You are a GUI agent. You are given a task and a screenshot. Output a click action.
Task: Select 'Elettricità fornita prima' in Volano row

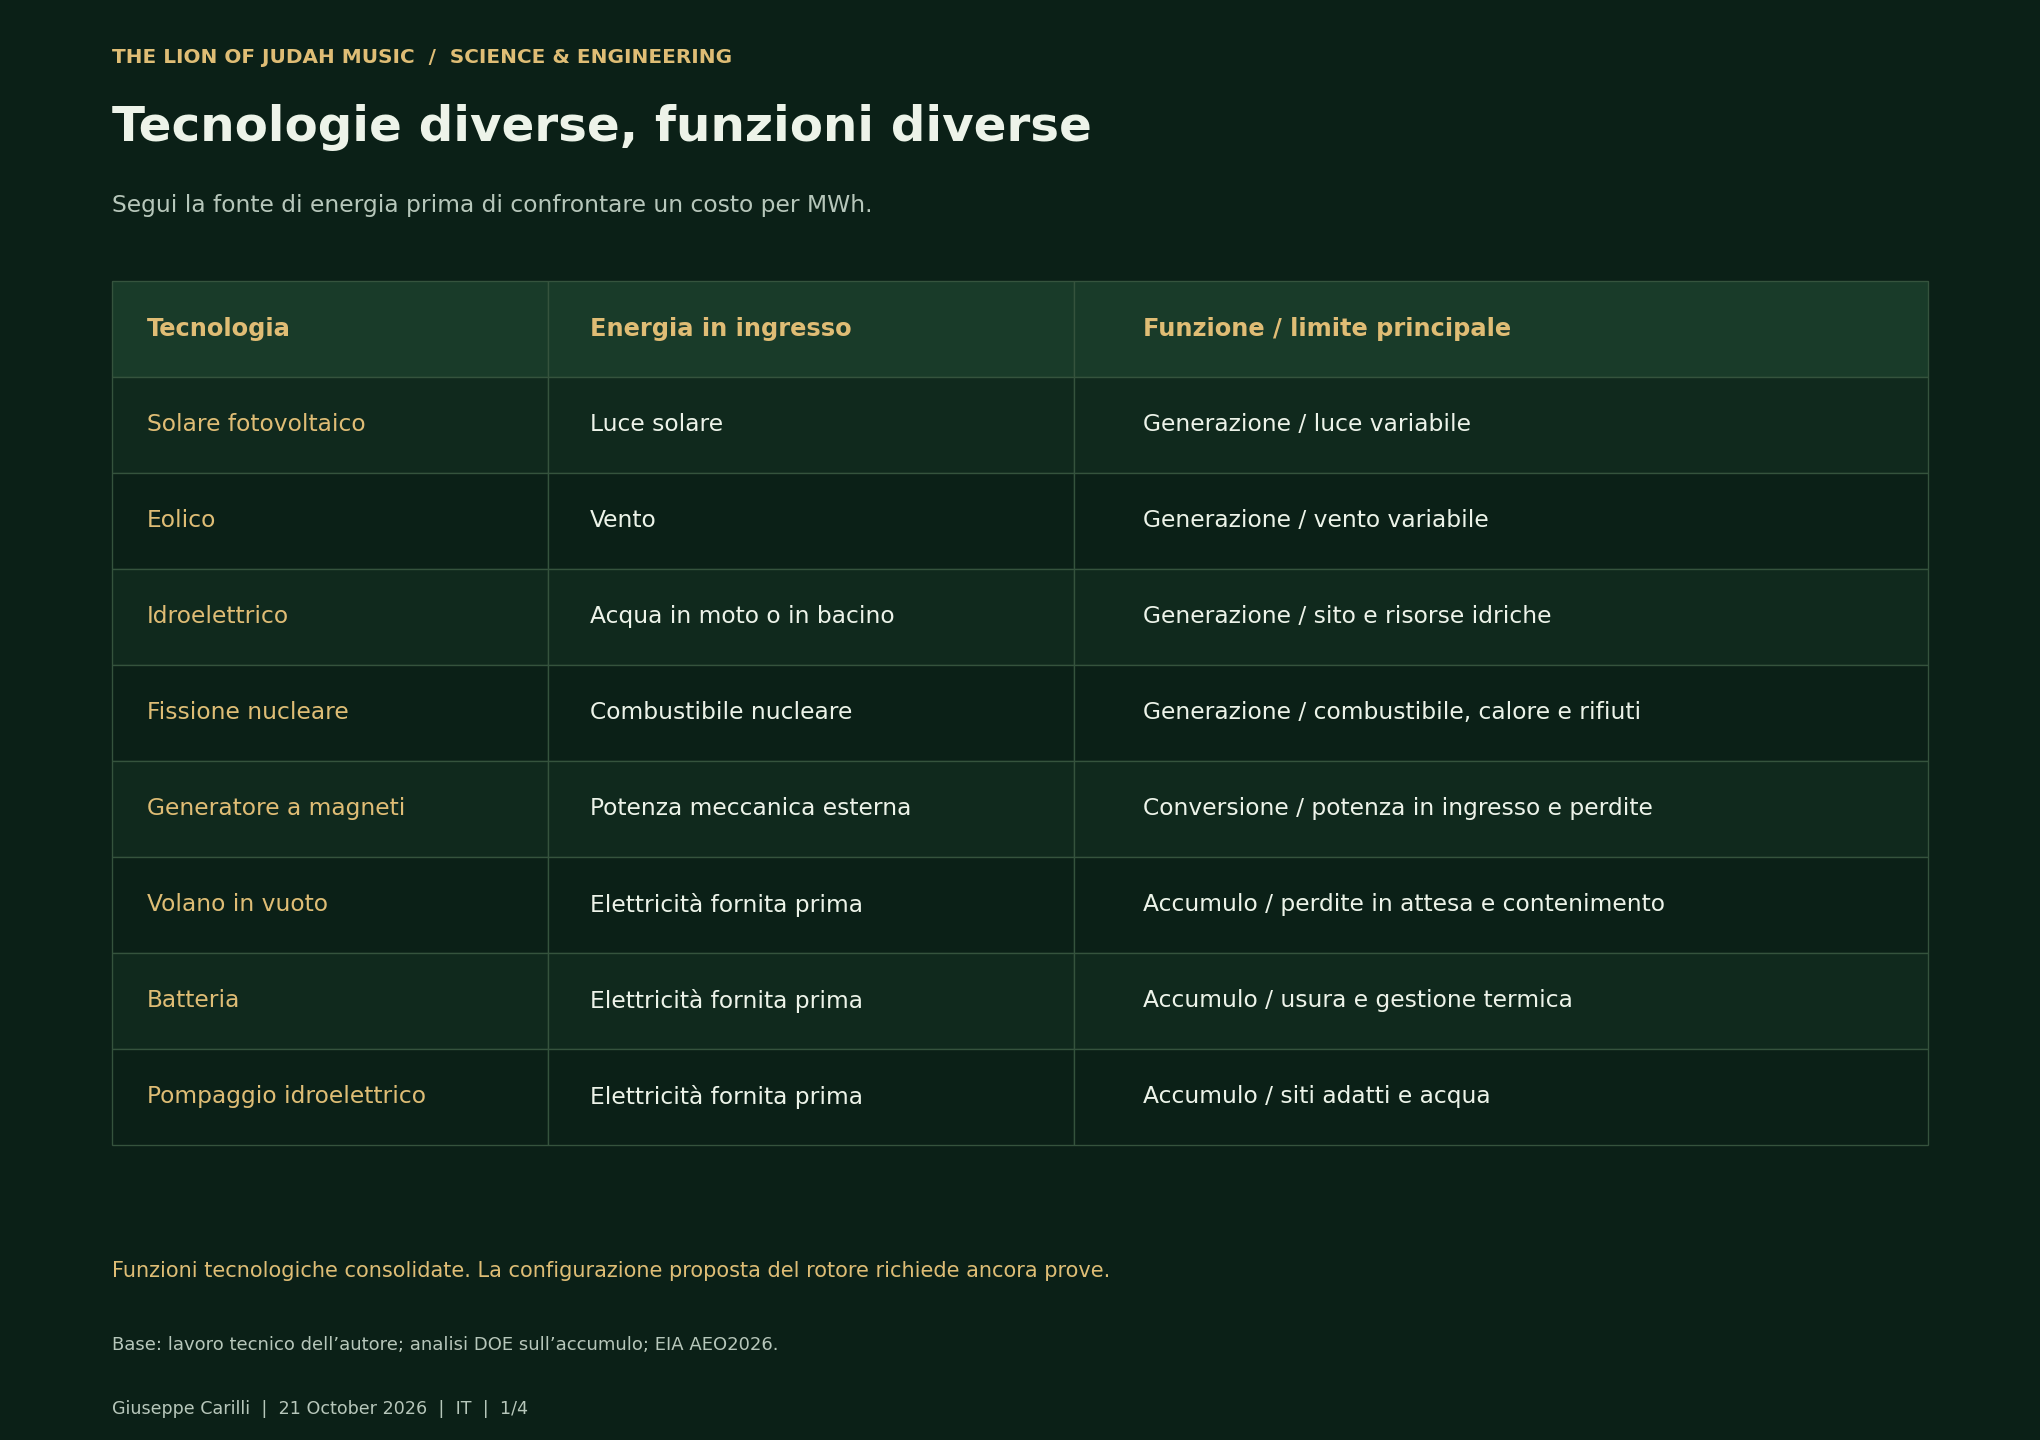click(811, 905)
